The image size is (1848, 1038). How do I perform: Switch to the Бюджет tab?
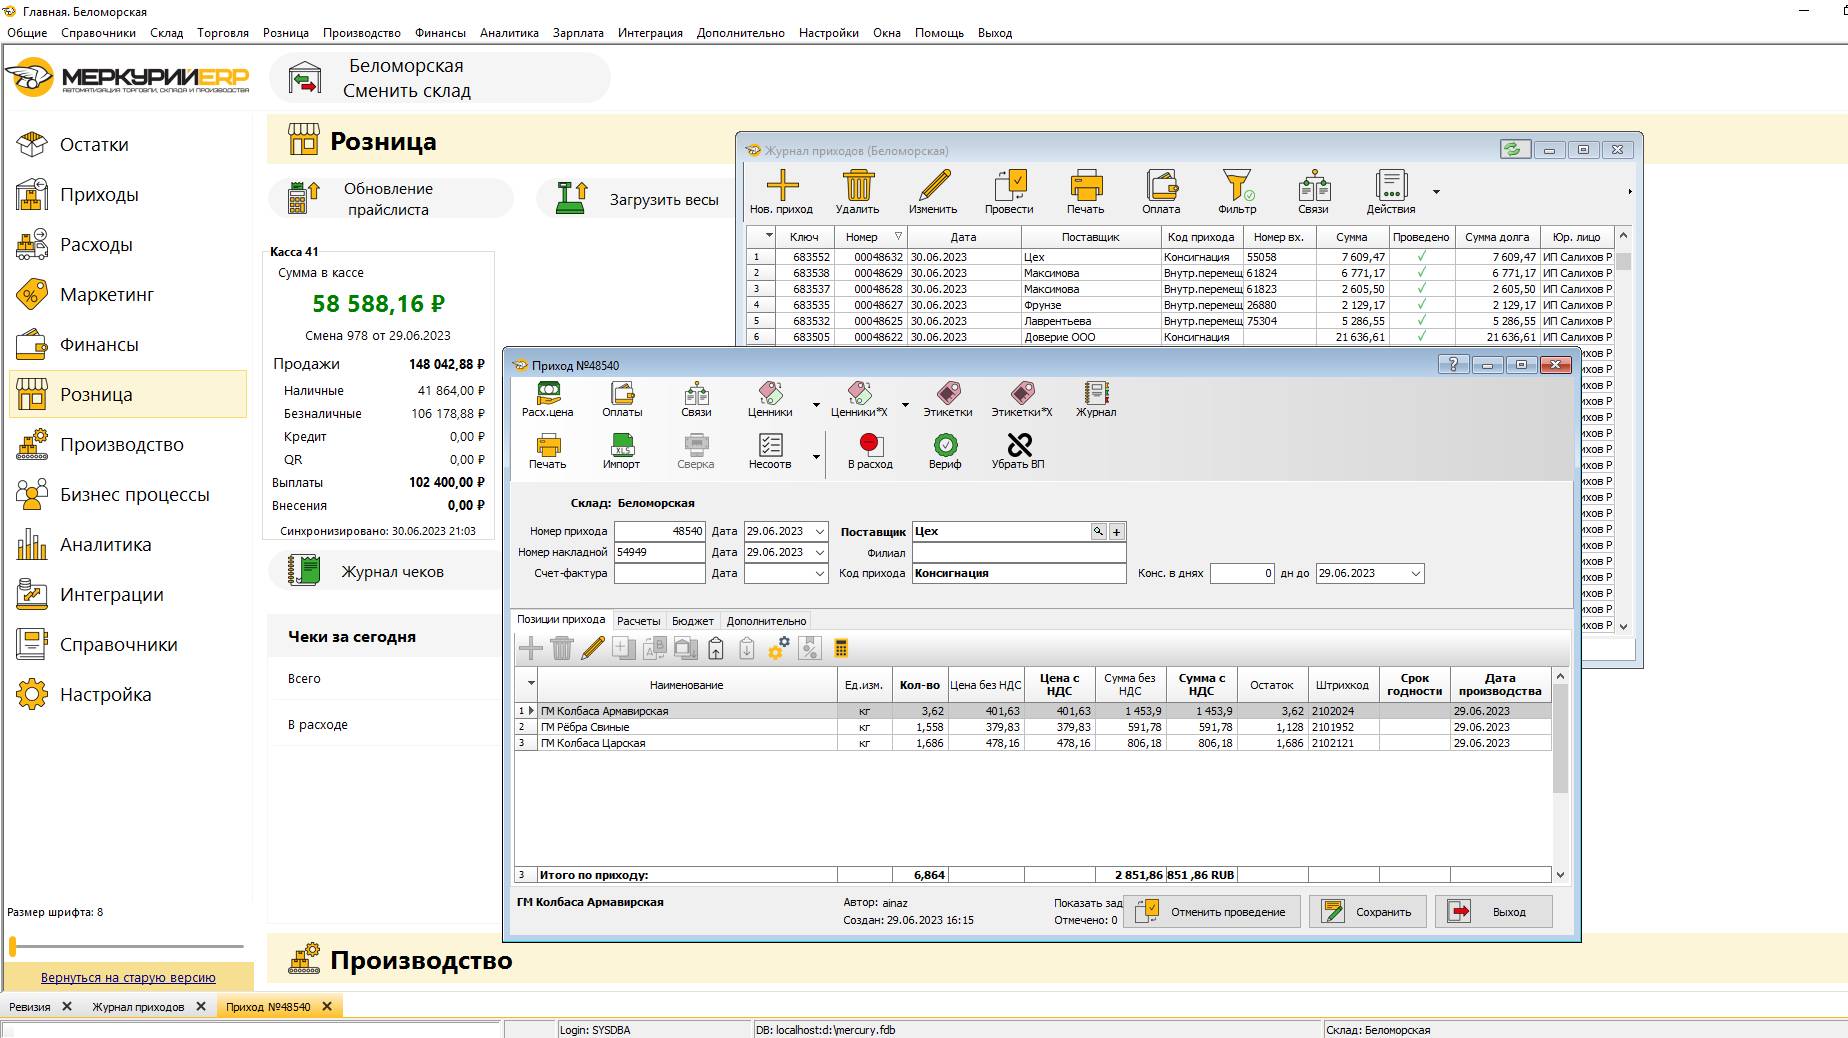point(693,621)
